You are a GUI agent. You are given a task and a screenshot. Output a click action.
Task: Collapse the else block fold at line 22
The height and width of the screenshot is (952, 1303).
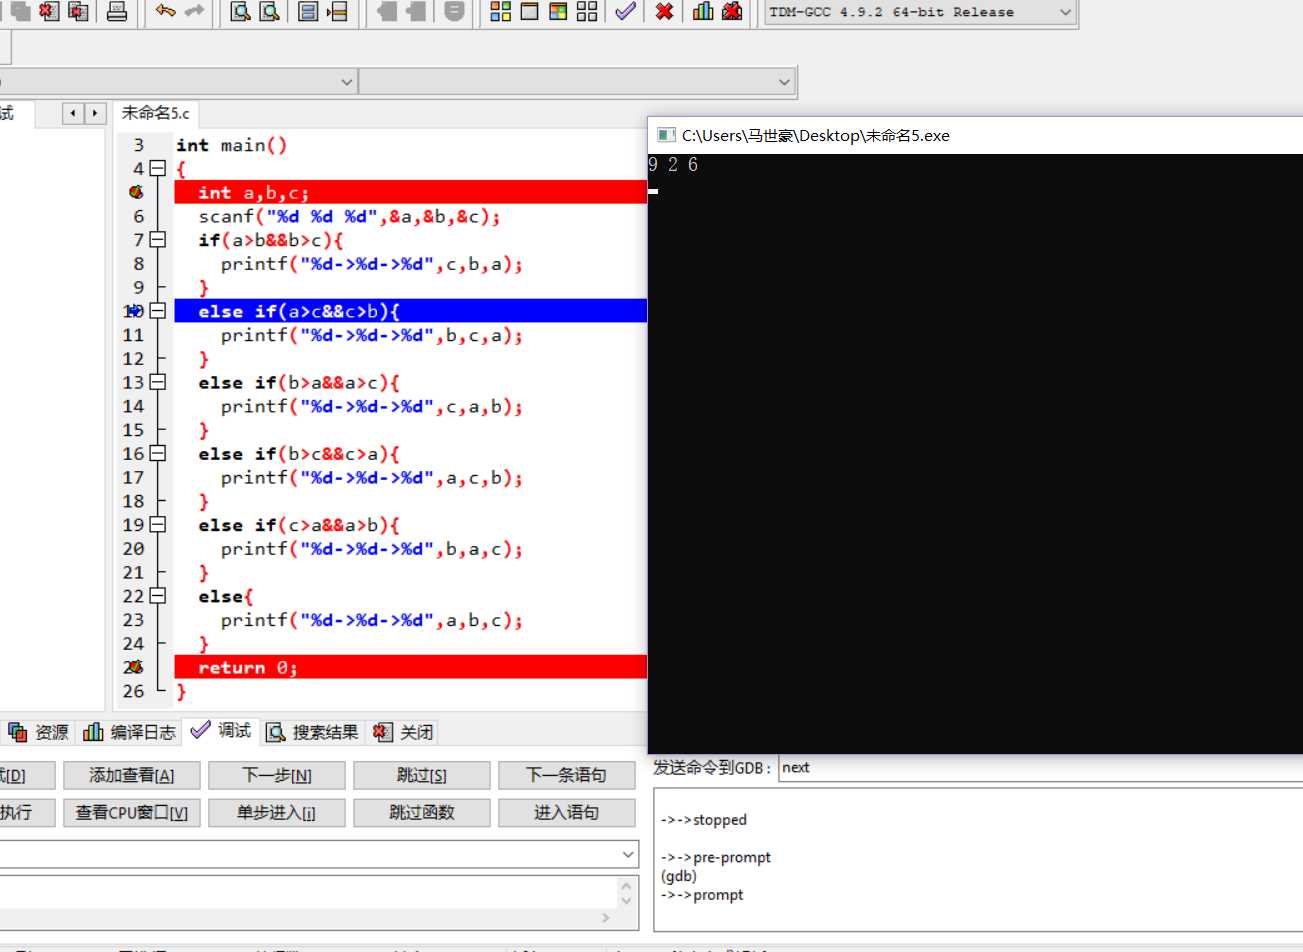click(157, 596)
